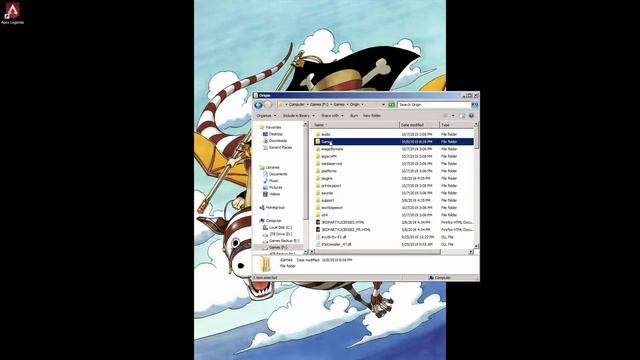The height and width of the screenshot is (360, 640).
Task: Select Documents under Libraries
Action: point(278,174)
